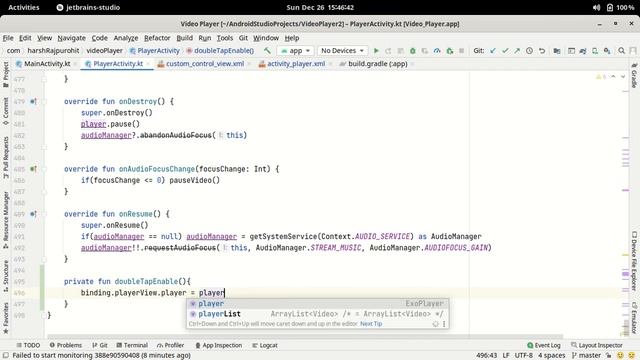Collapse the onResume function fold marker
This screenshot has width=640, height=360.
(x=44, y=214)
